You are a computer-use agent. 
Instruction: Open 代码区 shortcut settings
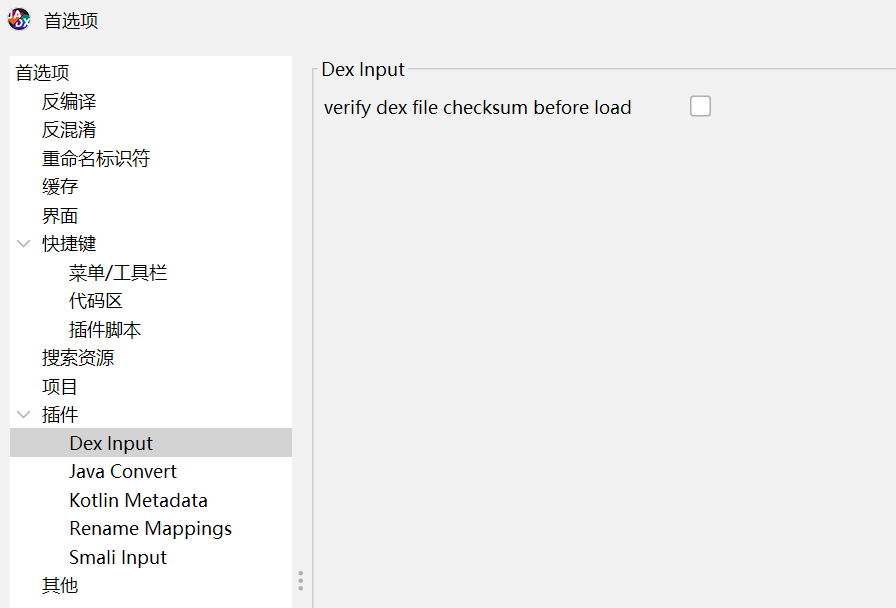pyautogui.click(x=96, y=301)
